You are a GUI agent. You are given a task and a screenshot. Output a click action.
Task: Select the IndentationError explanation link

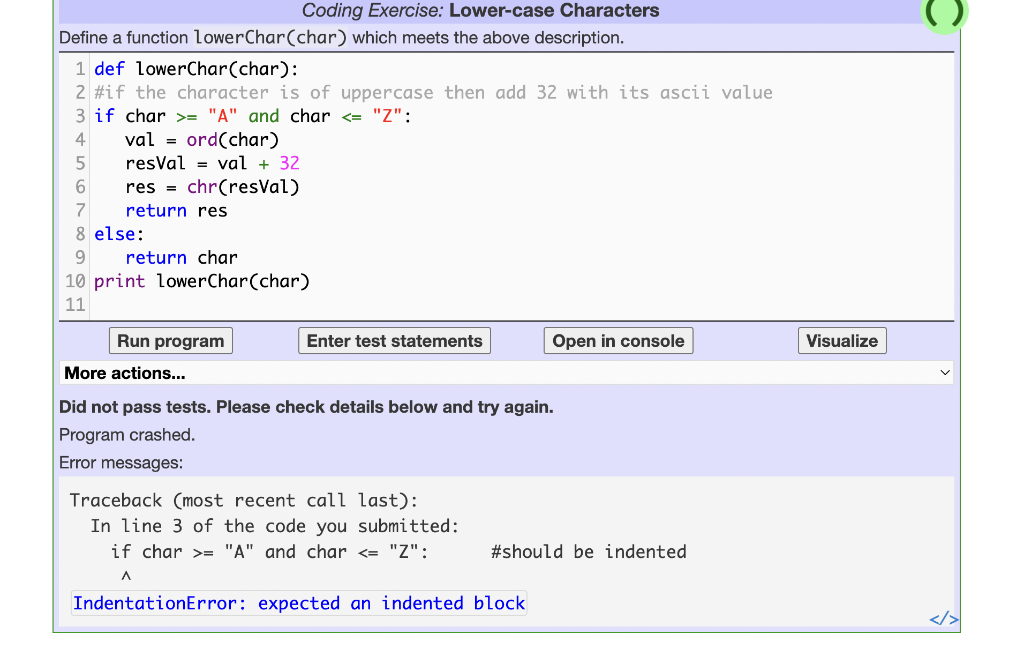pyautogui.click(x=298, y=602)
